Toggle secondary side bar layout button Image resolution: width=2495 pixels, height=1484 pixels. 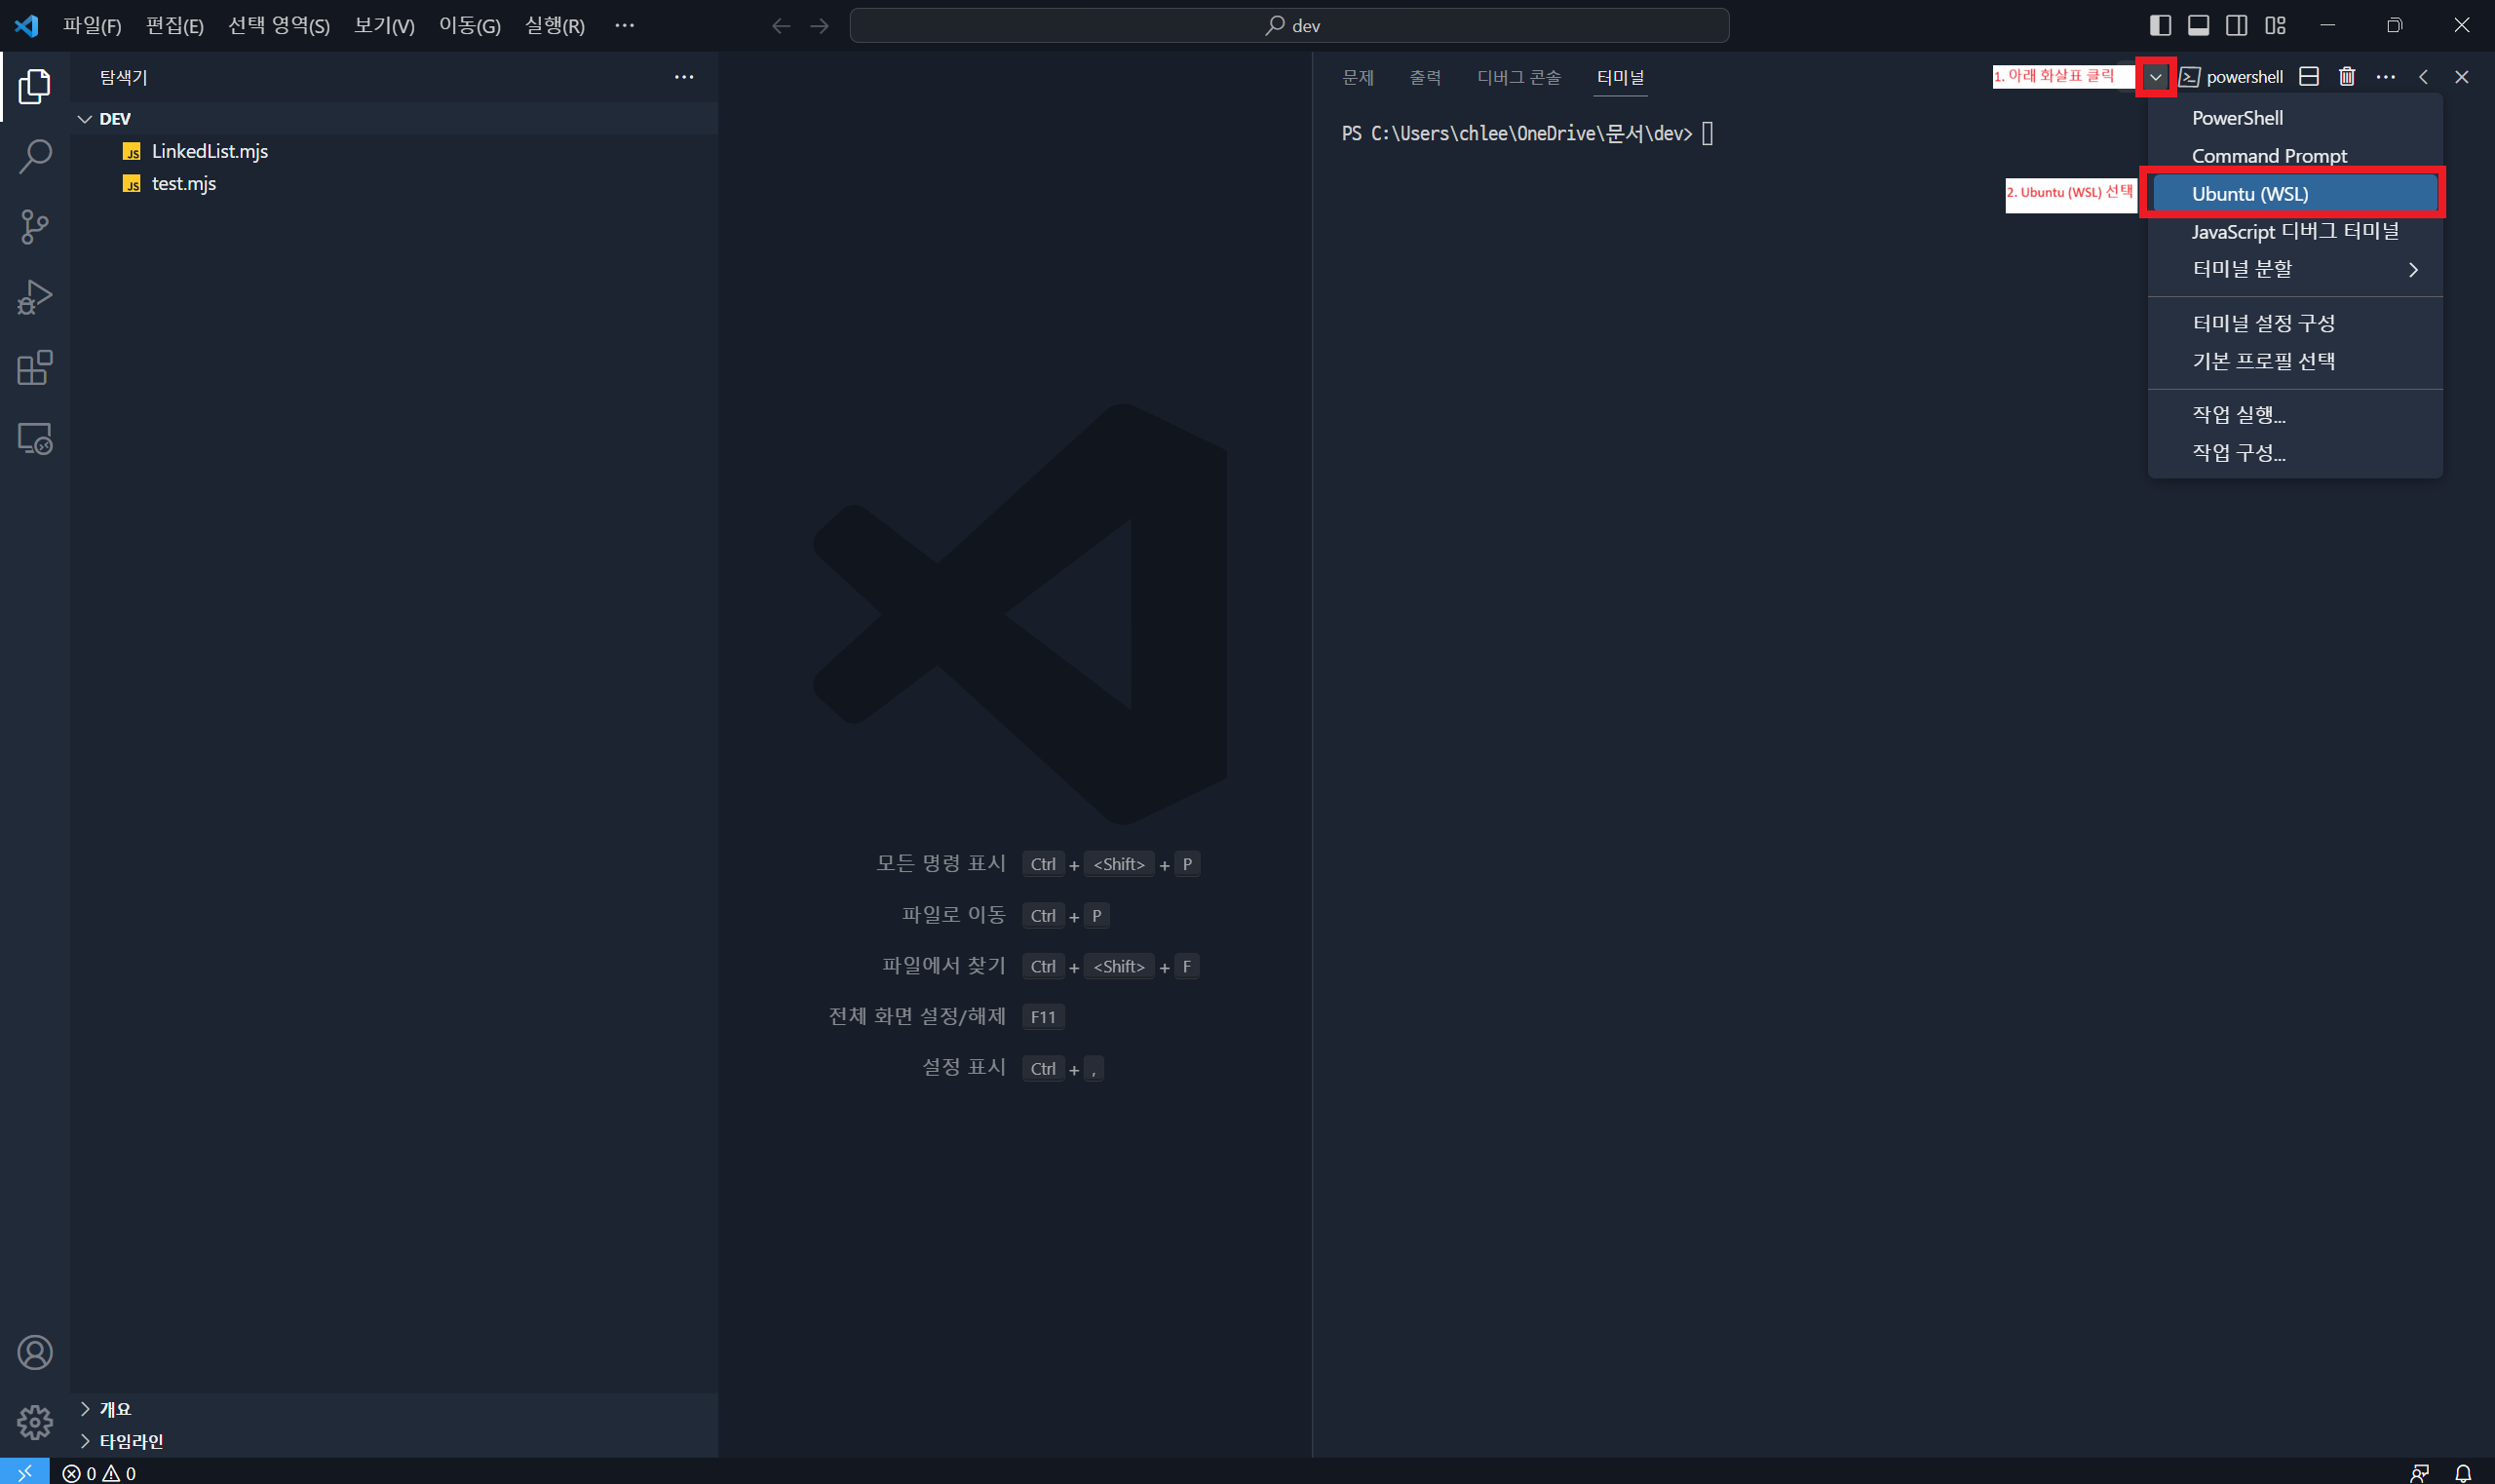pyautogui.click(x=2237, y=25)
